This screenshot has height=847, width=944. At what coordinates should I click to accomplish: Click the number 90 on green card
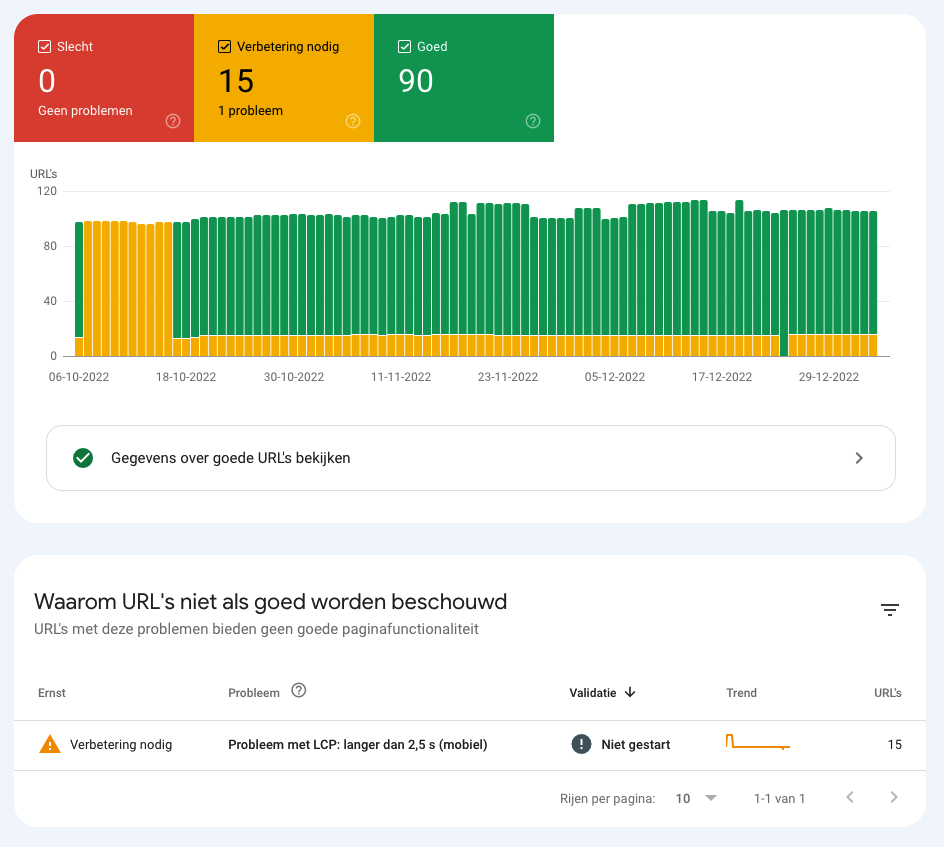click(415, 81)
